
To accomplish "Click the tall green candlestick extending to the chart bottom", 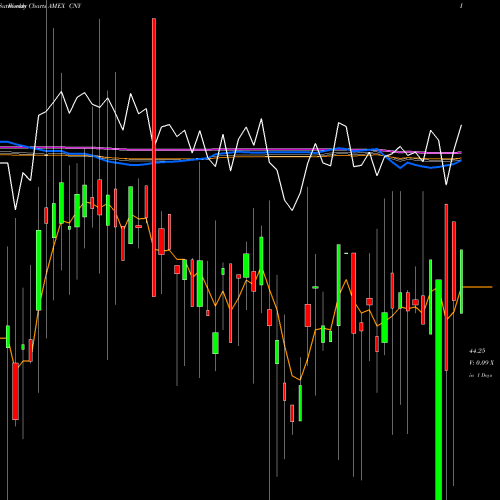I will coord(439,389).
